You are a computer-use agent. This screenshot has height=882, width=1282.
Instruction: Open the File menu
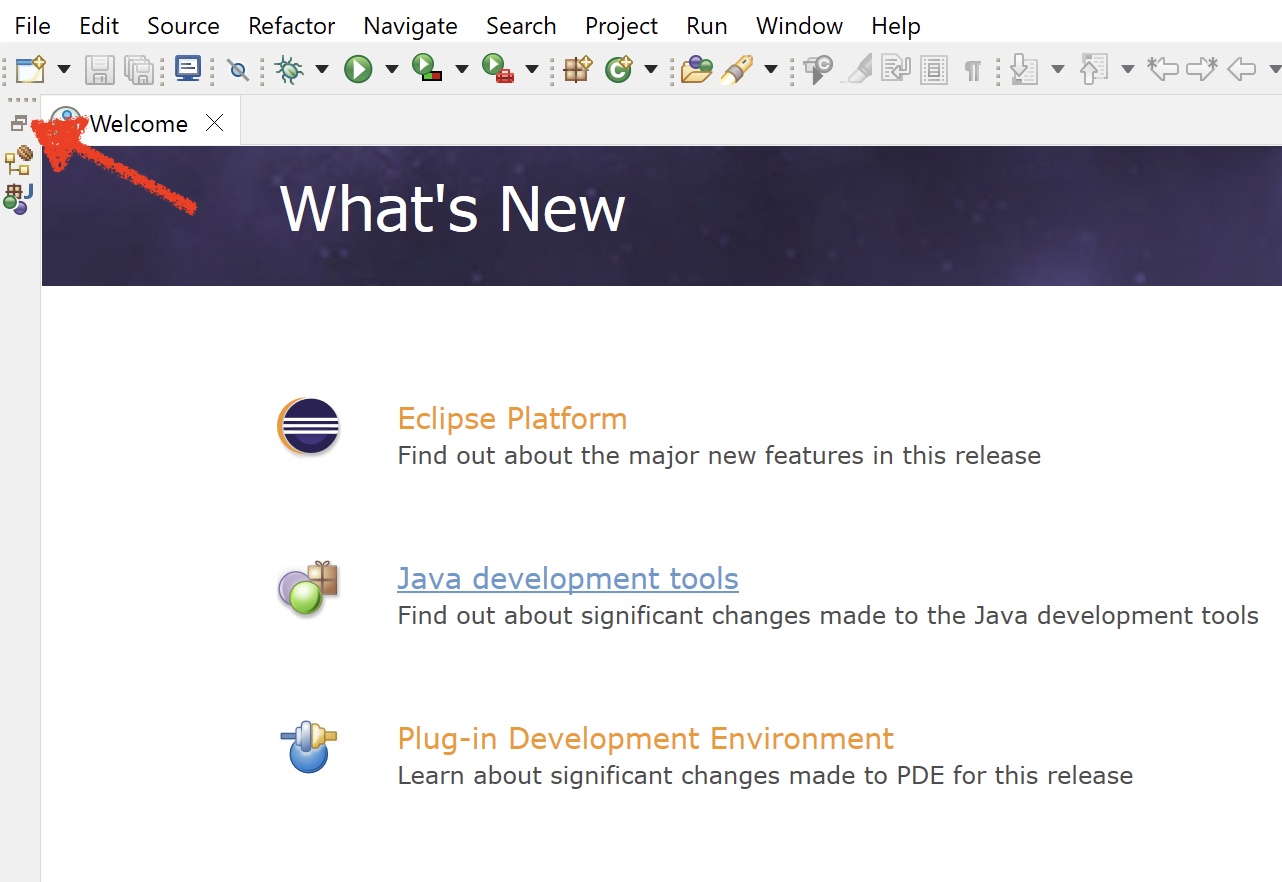(x=32, y=26)
